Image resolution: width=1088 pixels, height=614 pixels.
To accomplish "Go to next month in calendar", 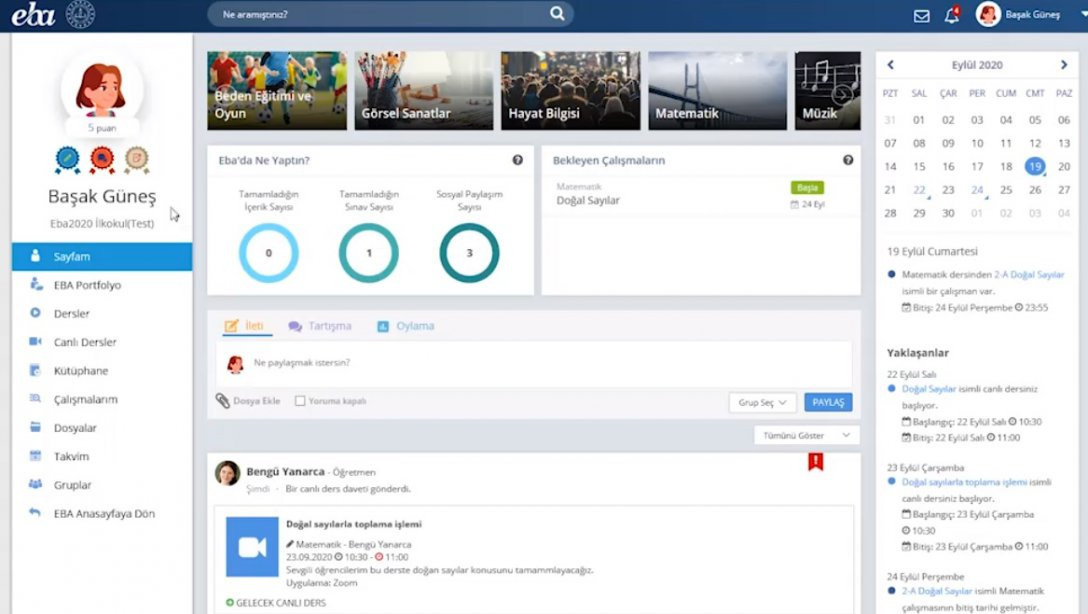I will click(1064, 65).
